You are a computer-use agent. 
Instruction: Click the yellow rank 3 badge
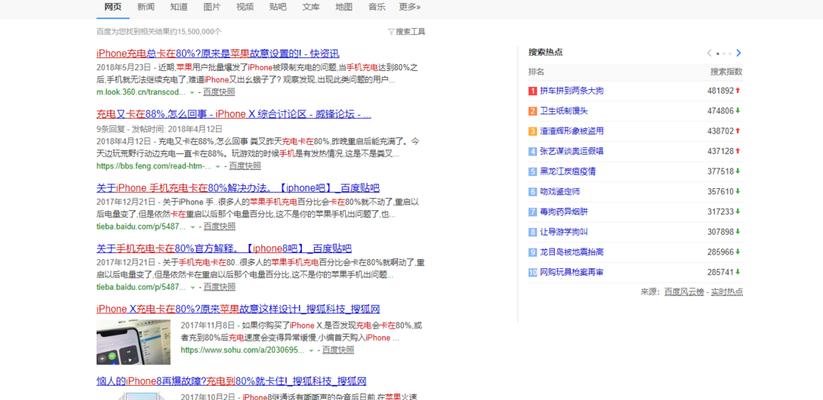(x=533, y=131)
